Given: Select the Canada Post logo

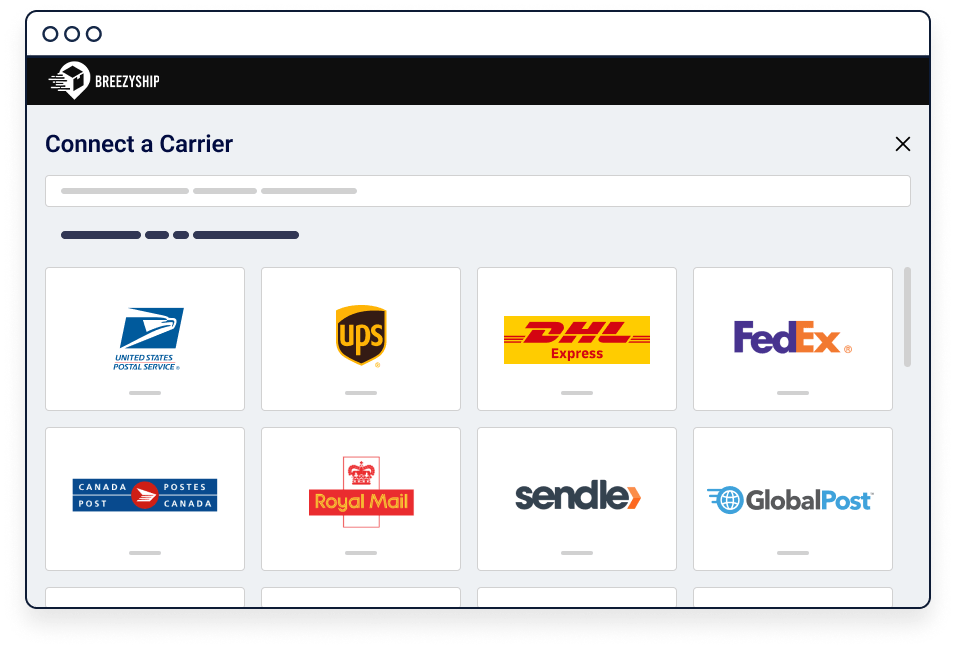Looking at the screenshot, I should click(145, 495).
